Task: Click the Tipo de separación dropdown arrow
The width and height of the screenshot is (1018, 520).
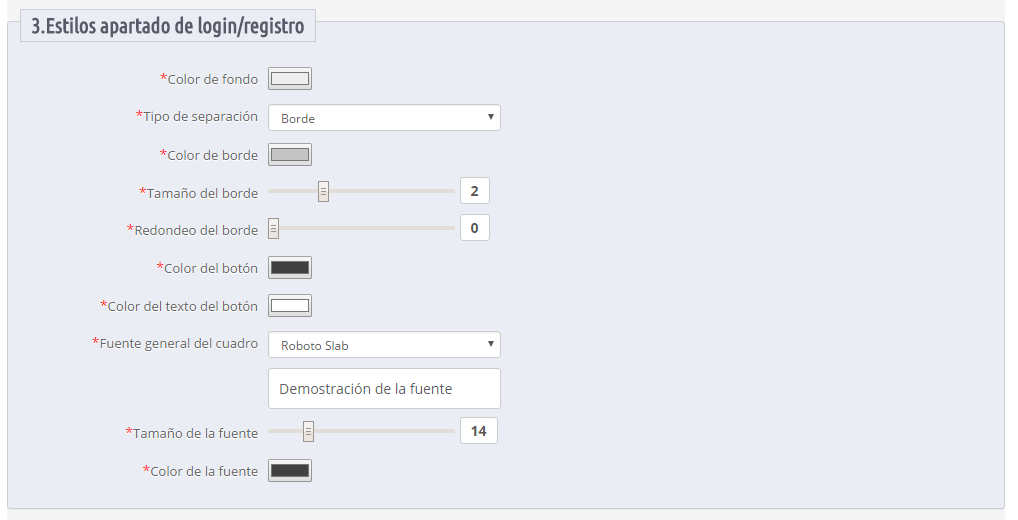Action: 491,117
